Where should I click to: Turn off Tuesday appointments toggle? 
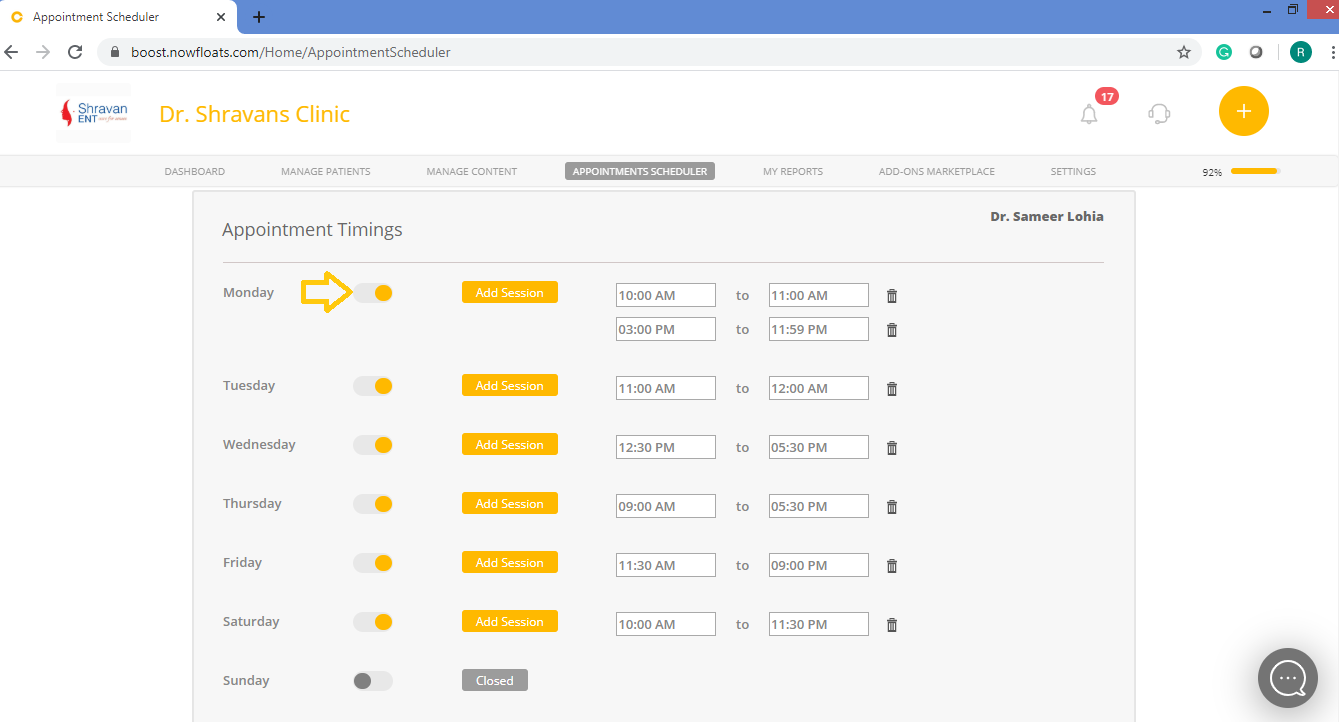(373, 386)
